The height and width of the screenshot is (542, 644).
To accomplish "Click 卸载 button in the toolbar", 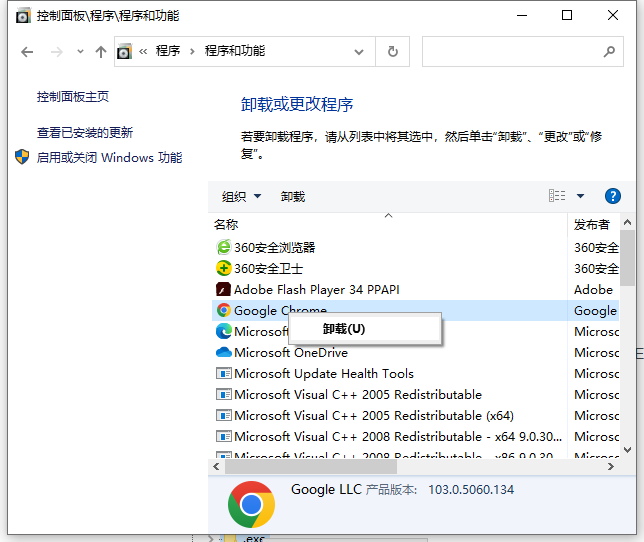I will (293, 197).
